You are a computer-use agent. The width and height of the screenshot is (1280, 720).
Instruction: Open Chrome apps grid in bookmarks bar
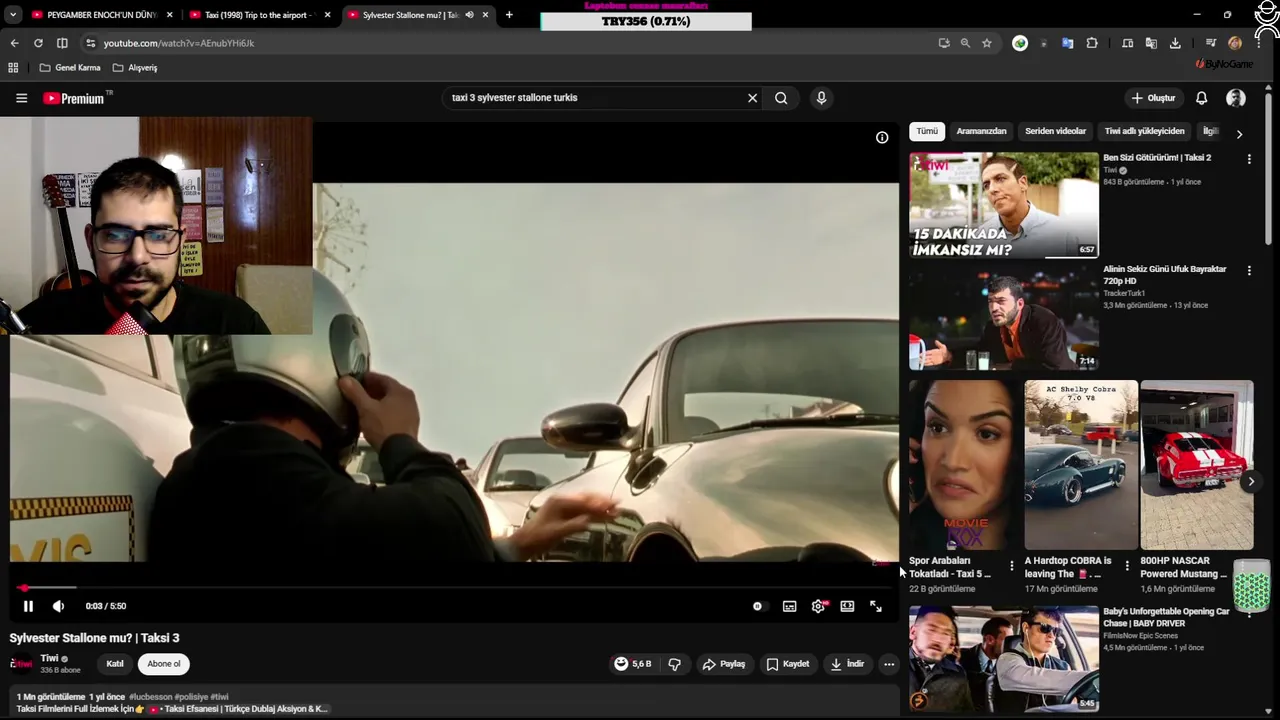(13, 68)
